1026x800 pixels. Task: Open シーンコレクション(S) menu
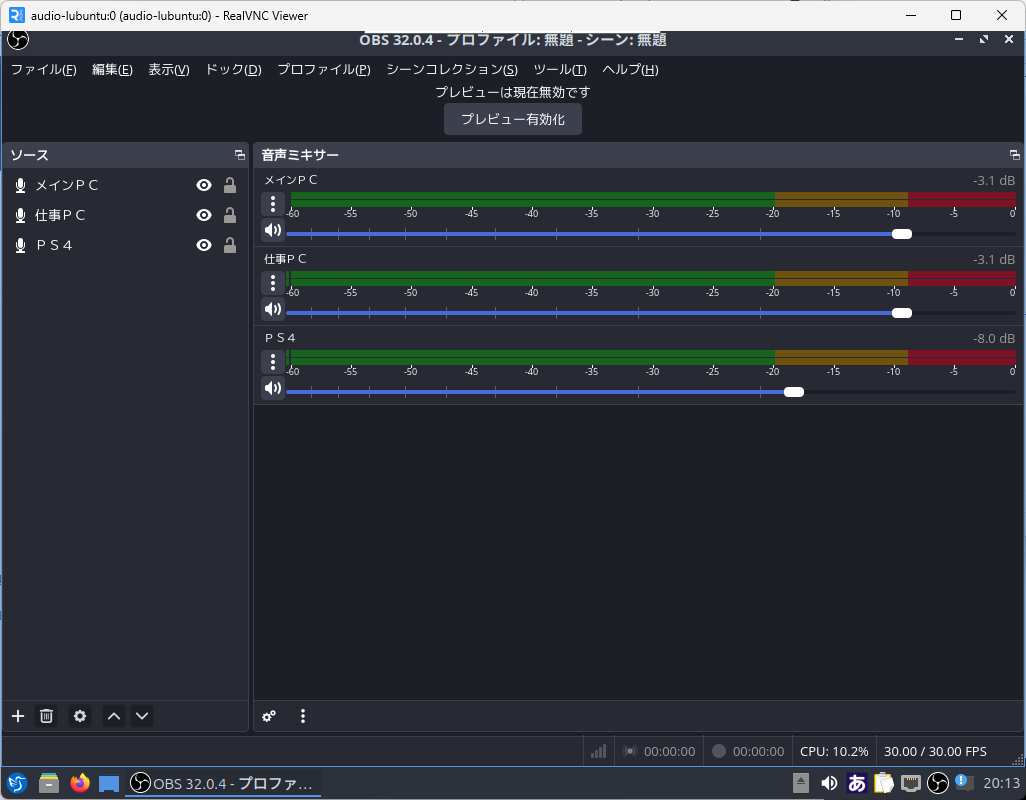coord(452,69)
